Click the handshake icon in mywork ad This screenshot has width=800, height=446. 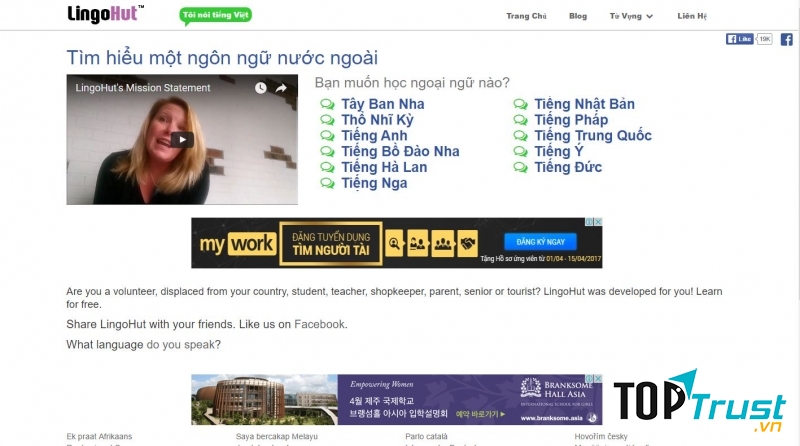468,244
